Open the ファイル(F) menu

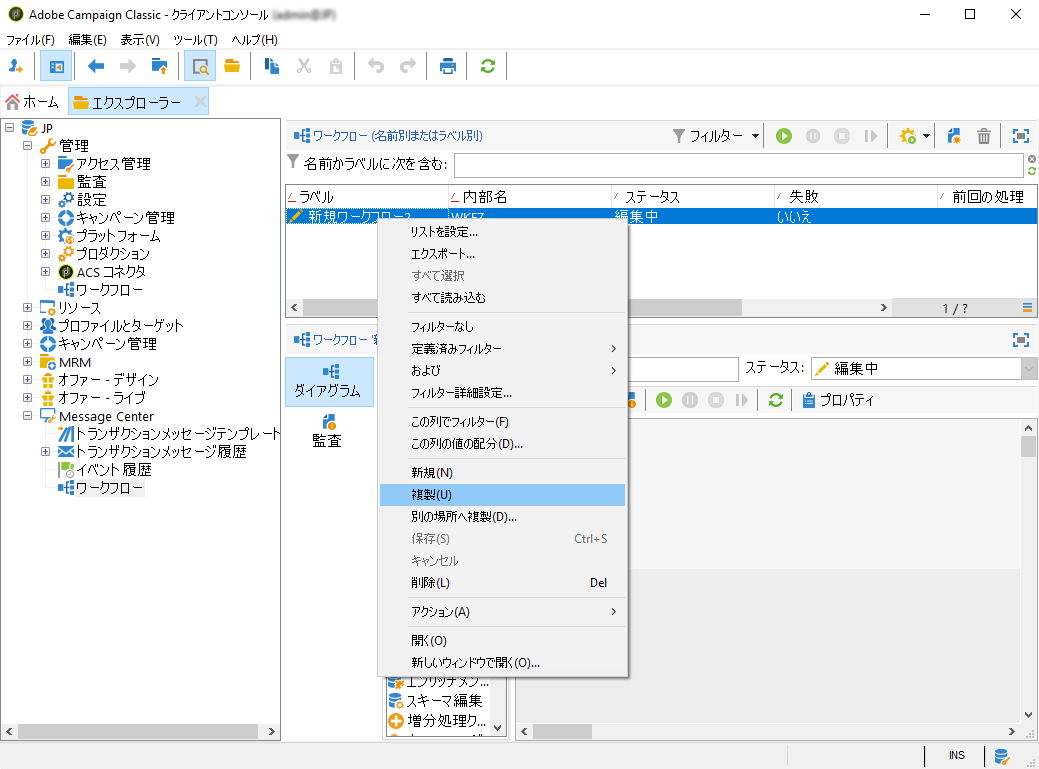coord(30,40)
